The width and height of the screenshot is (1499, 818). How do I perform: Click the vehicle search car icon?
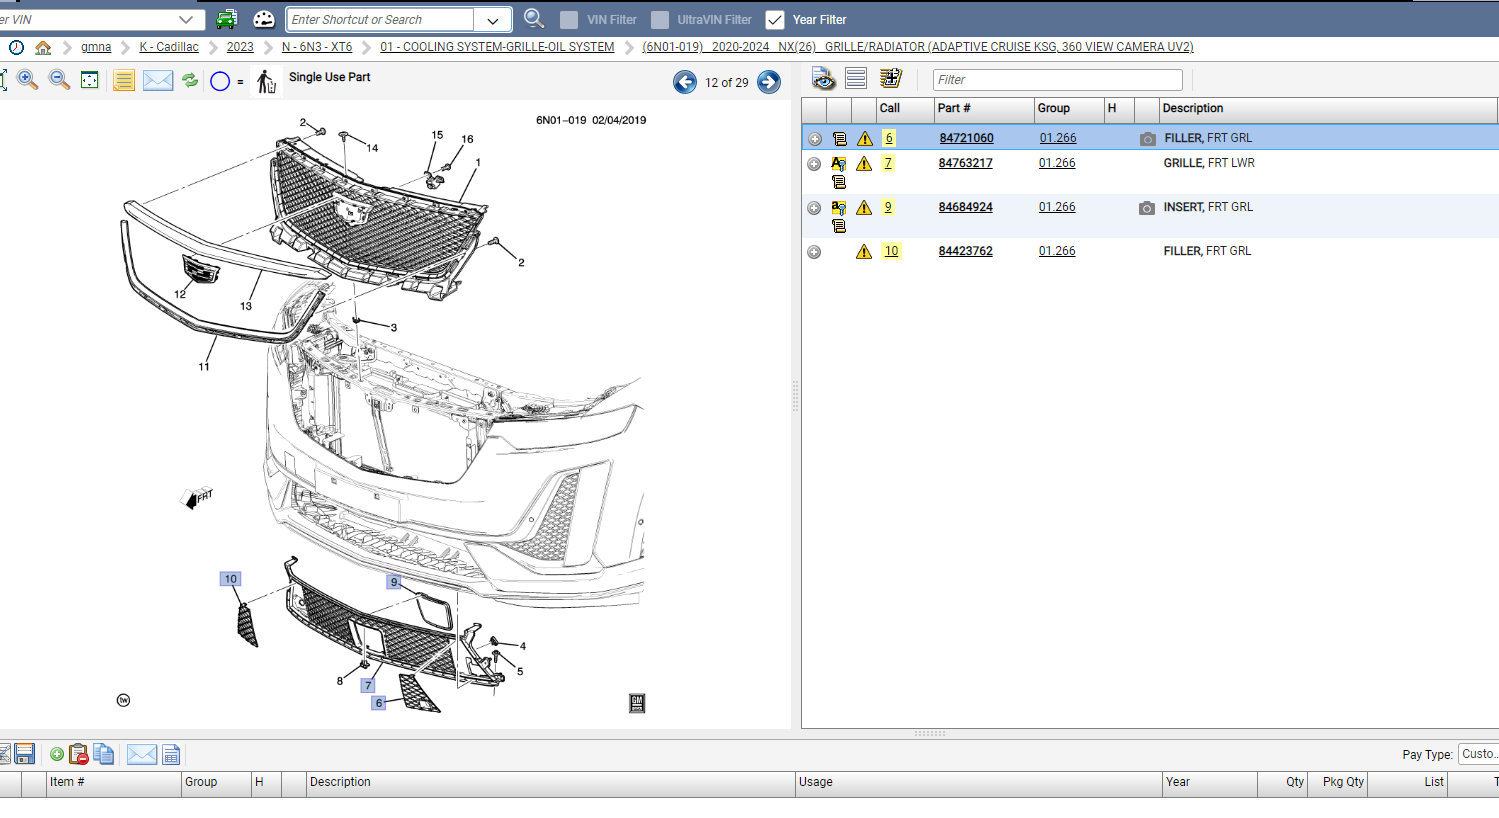tap(227, 19)
